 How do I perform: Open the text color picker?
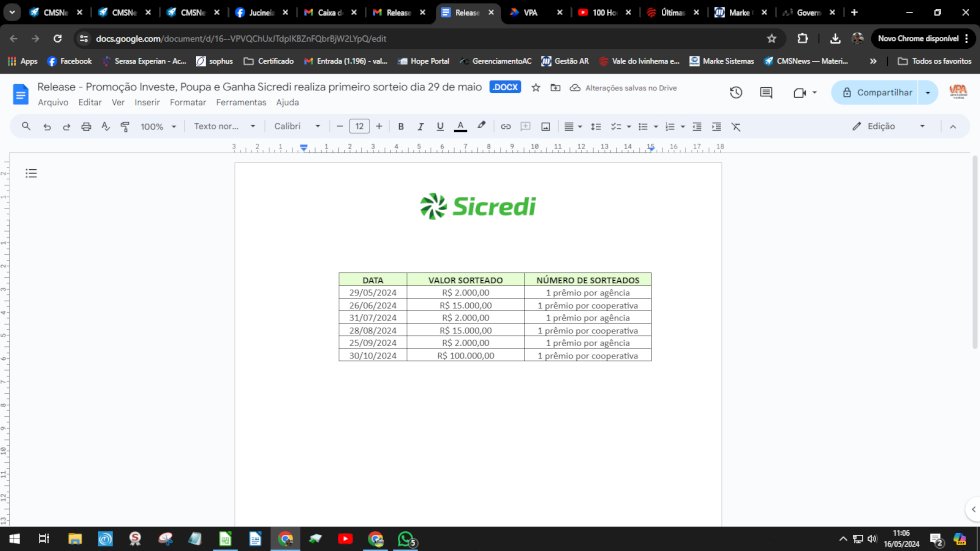click(460, 127)
